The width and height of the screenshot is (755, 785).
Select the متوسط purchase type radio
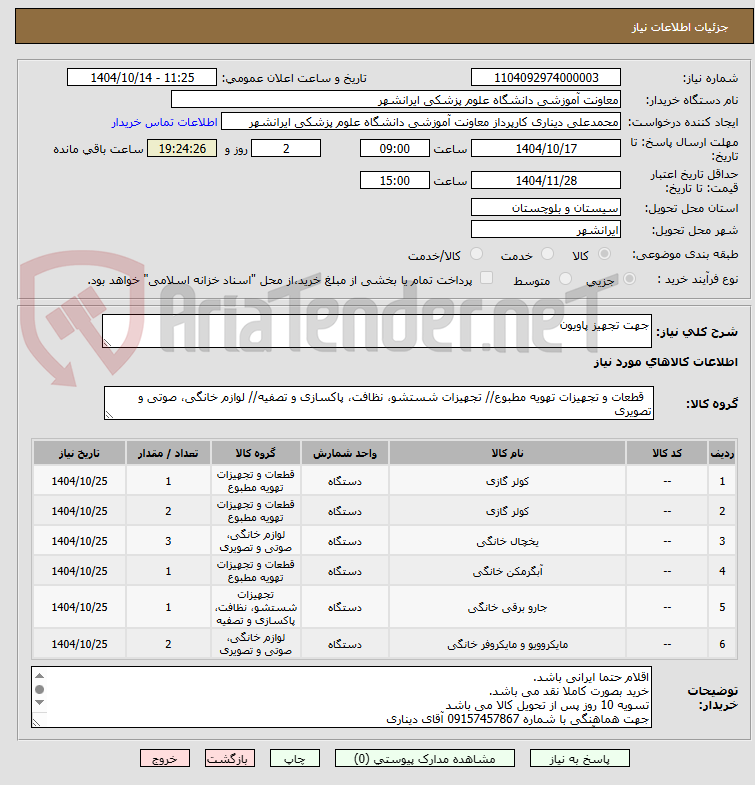[x=565, y=278]
